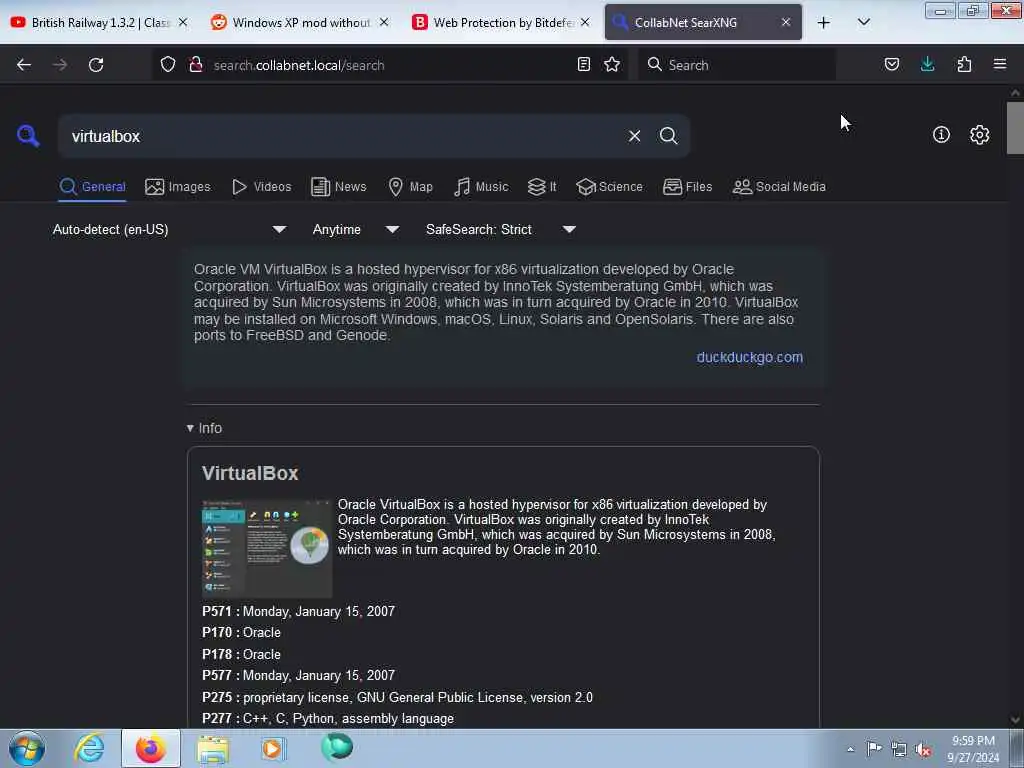1024x768 pixels.
Task: Click the SearXNG logo magnifier
Action: pos(28,136)
